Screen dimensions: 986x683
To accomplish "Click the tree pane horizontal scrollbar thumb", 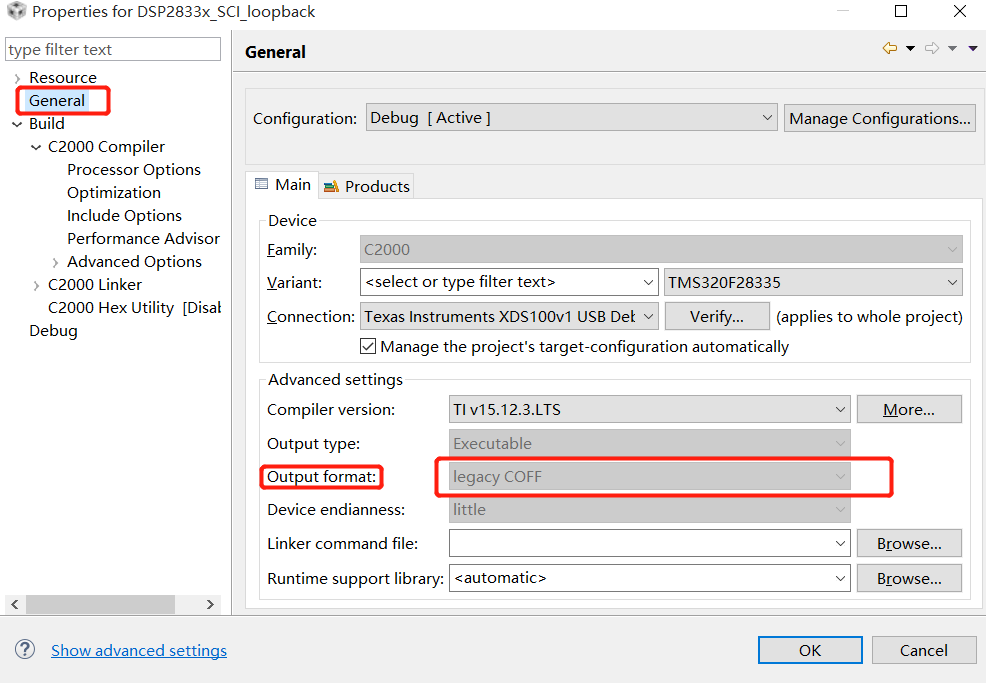I will point(101,604).
